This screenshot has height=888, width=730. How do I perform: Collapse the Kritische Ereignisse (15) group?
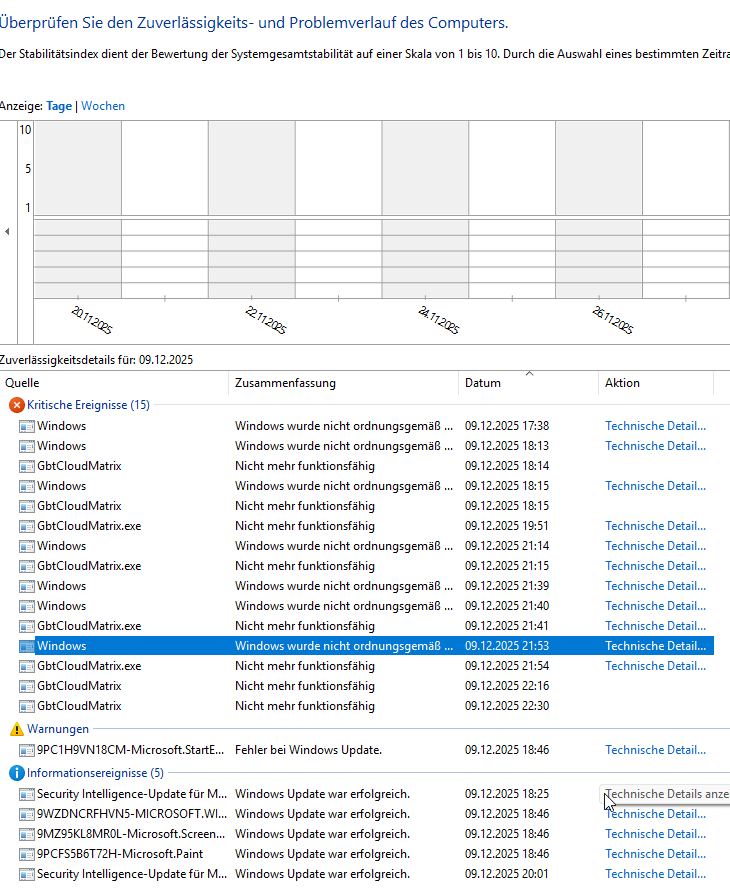tap(88, 405)
